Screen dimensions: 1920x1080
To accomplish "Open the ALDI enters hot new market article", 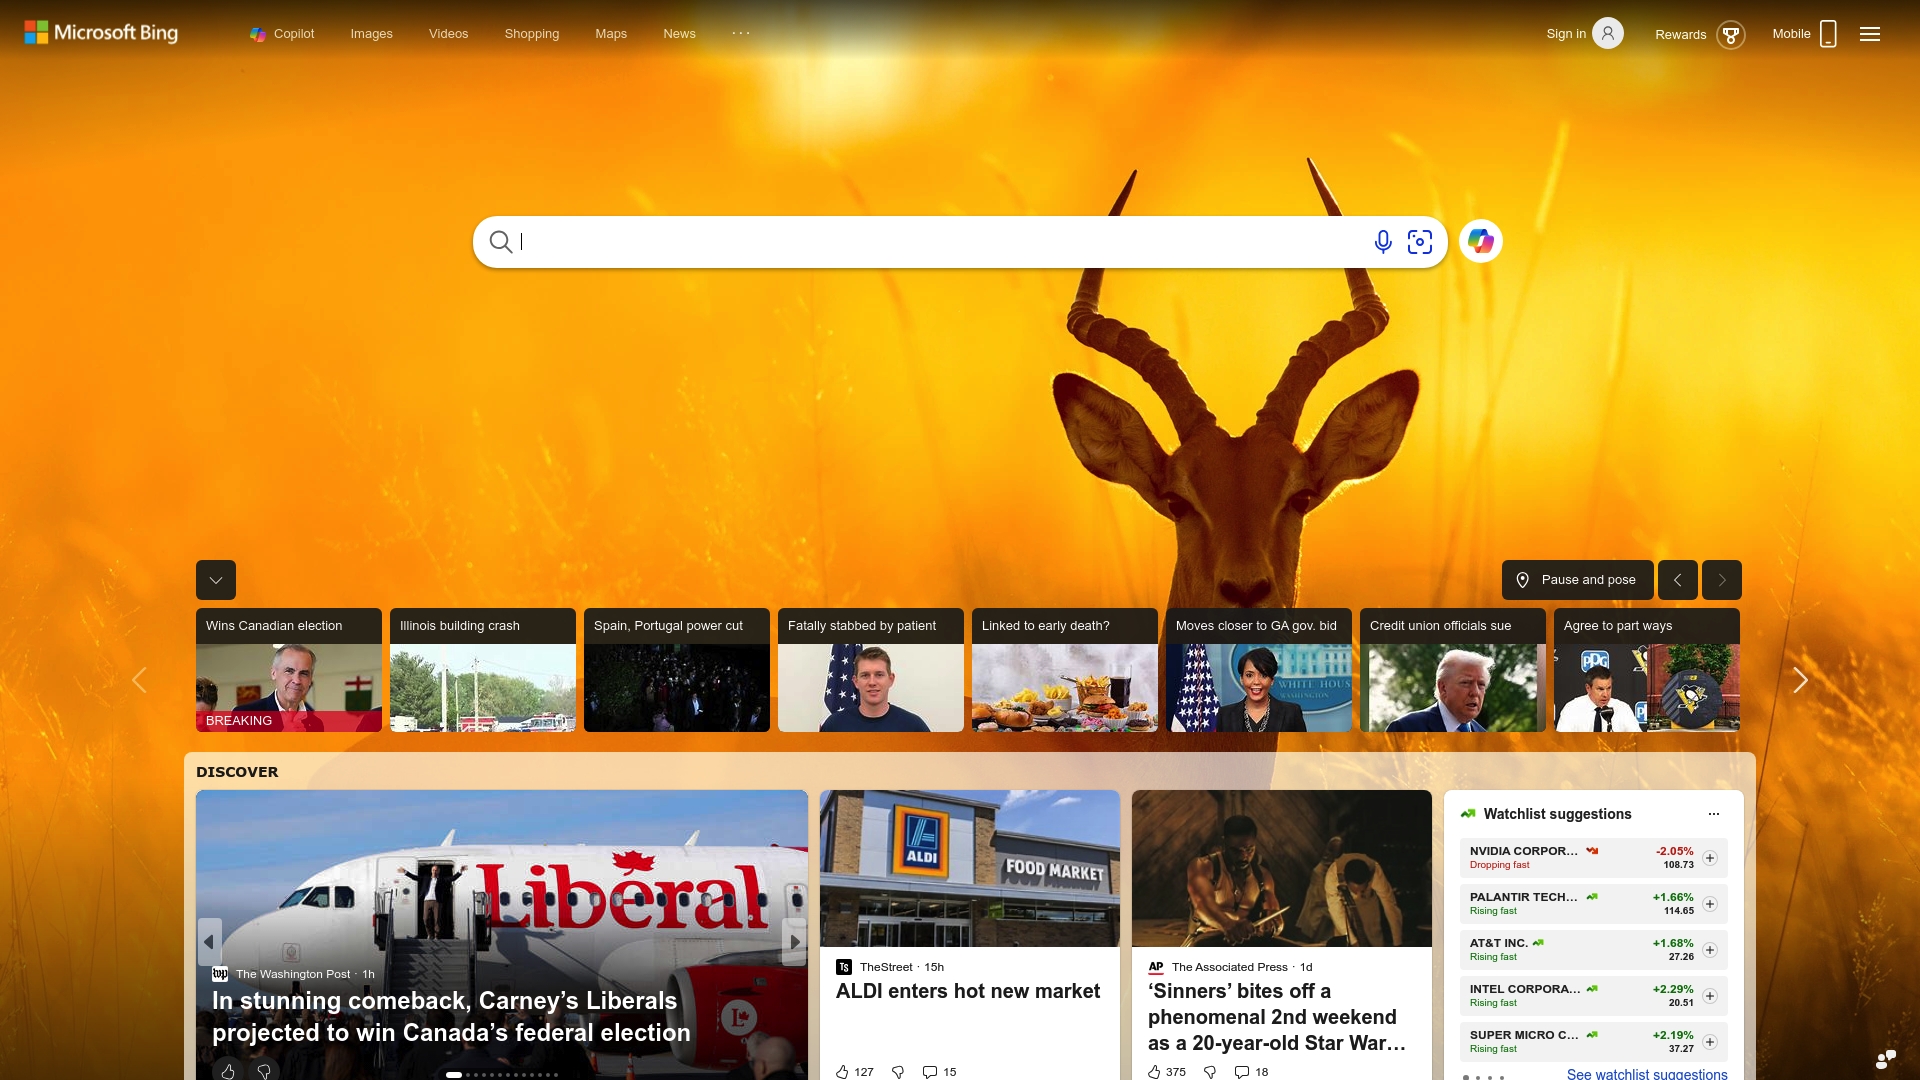I will (968, 991).
